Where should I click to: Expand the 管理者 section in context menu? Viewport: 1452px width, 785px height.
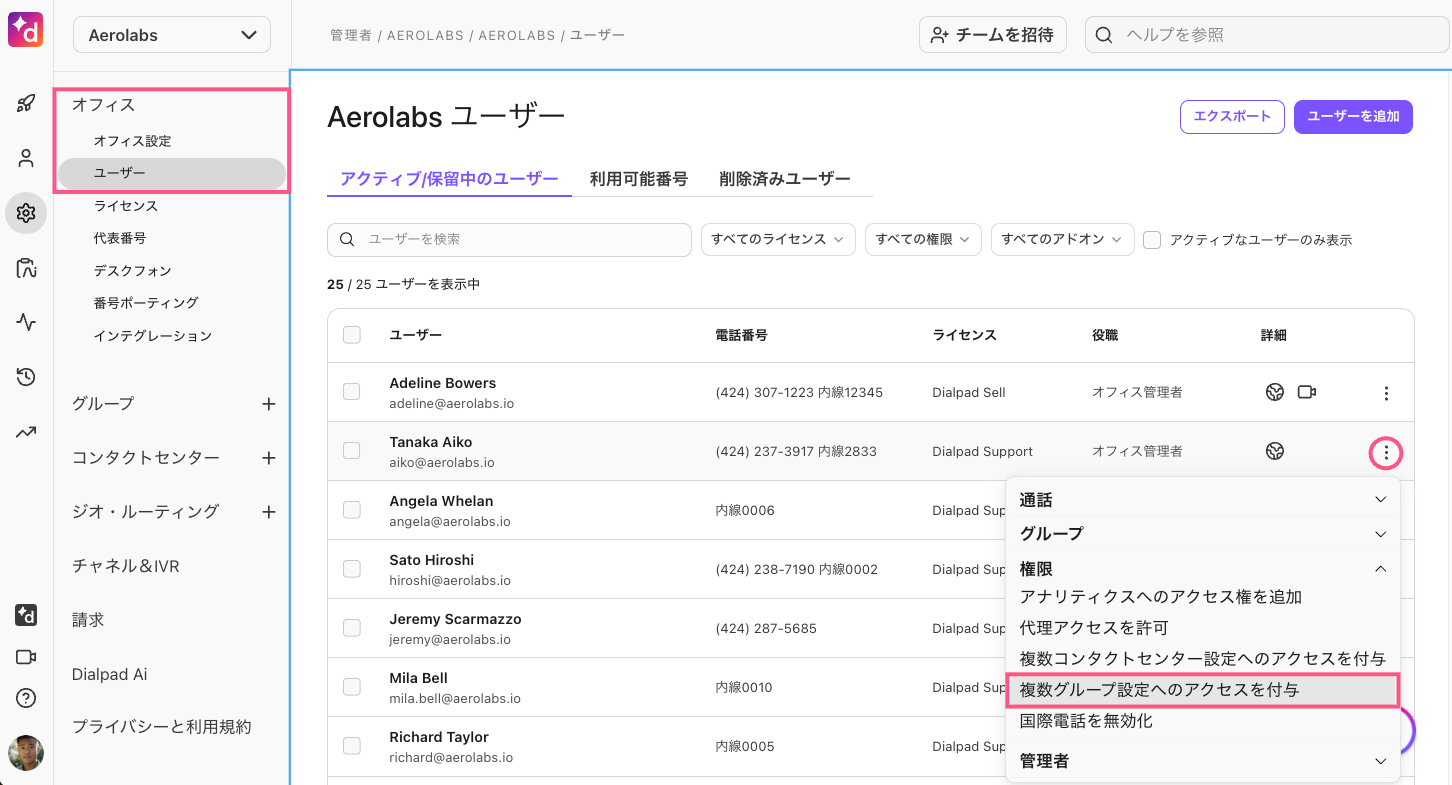click(x=1203, y=761)
